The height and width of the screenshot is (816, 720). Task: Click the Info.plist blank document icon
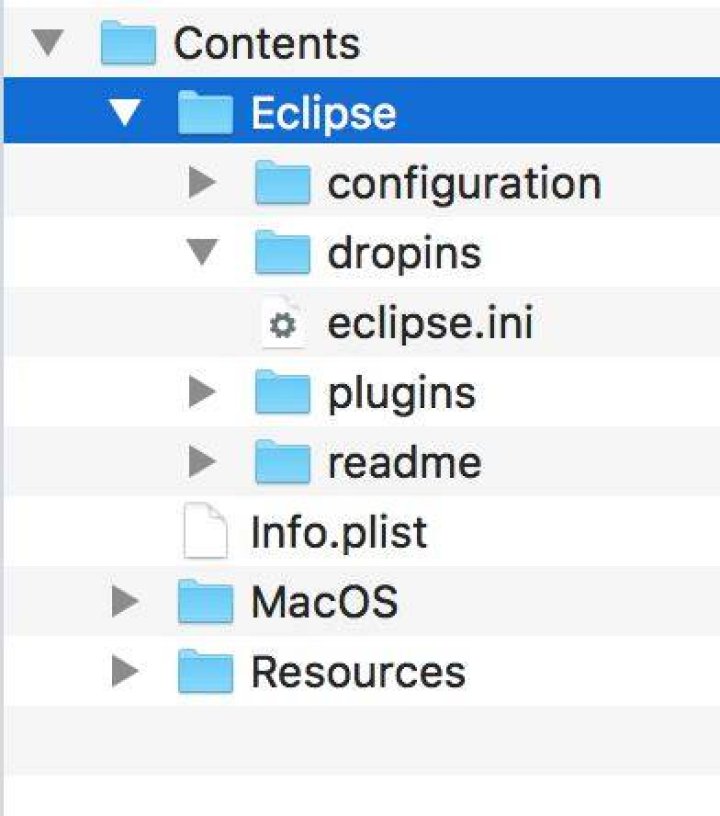click(205, 531)
